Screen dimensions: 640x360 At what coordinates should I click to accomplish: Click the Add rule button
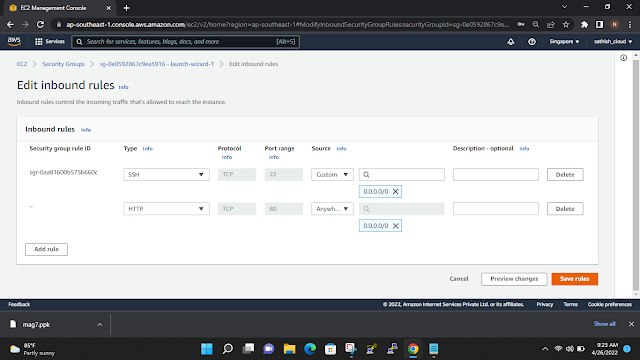(x=46, y=249)
